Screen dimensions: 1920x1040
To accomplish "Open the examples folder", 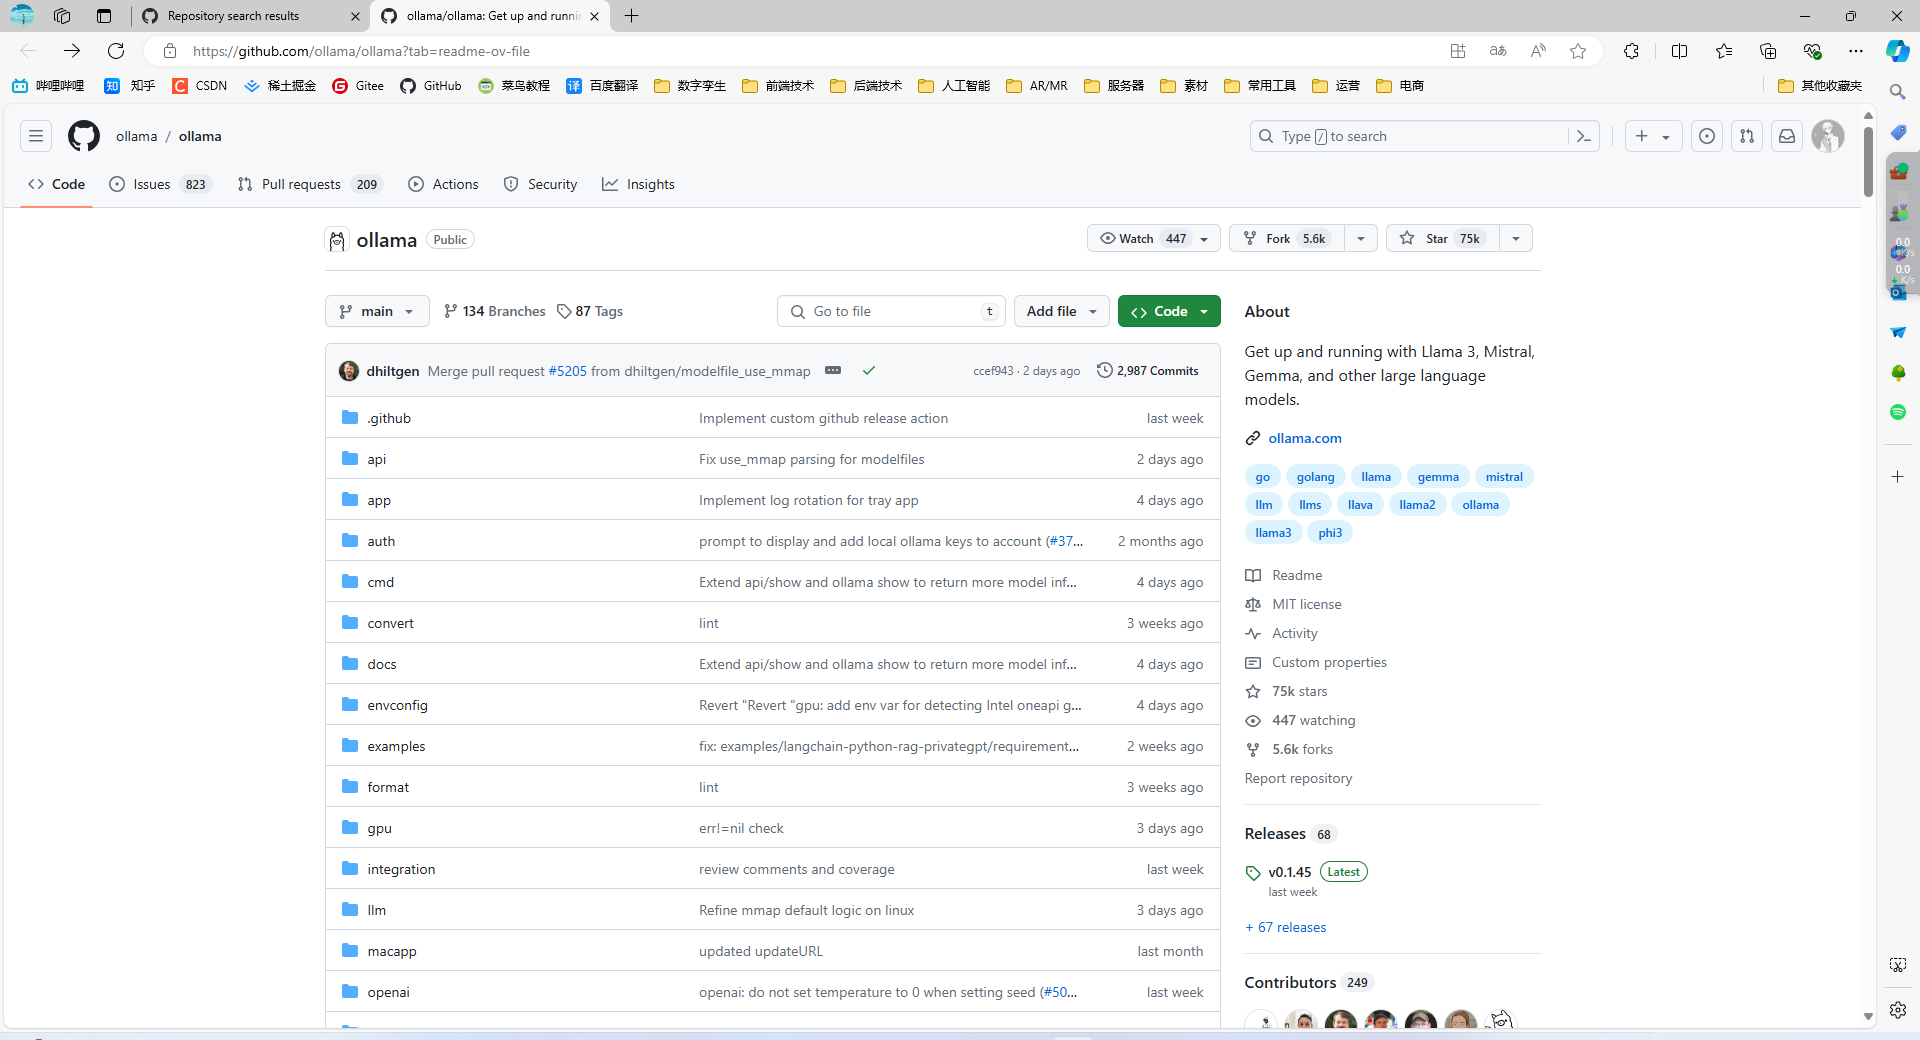I will [396, 746].
